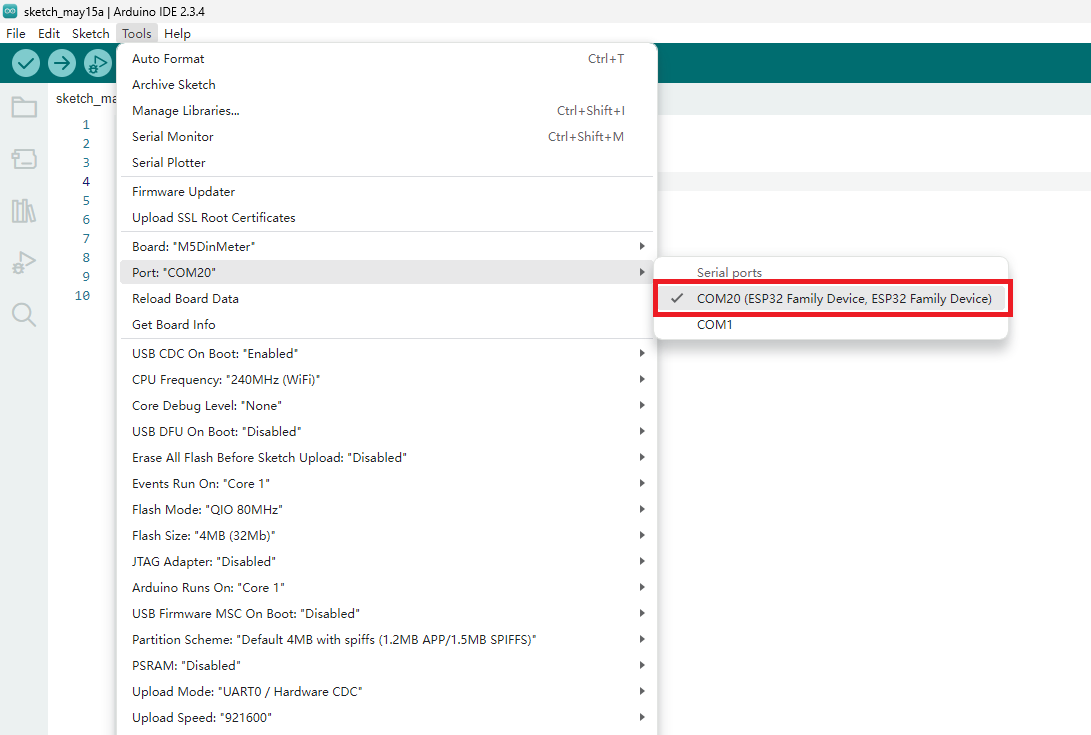Click Get Board Info
The image size is (1091, 735).
(x=387, y=324)
